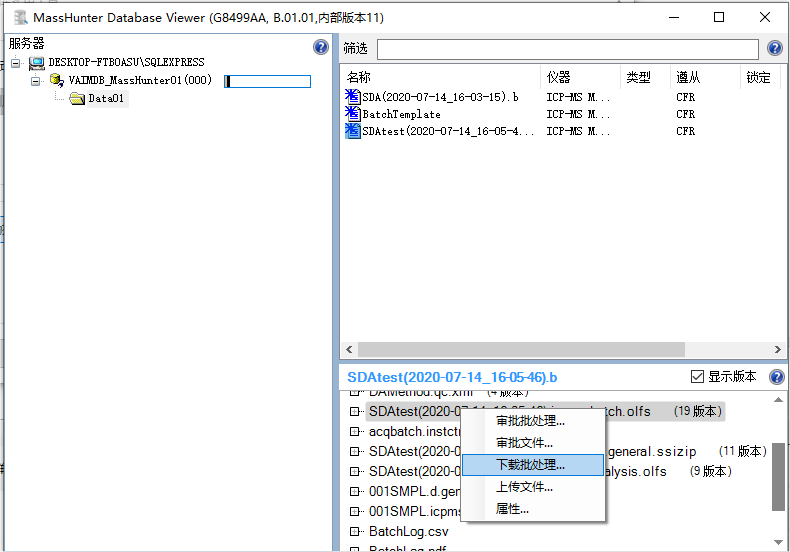This screenshot has width=790, height=552.
Task: Sort by the 遵从 column header
Action: pos(705,77)
